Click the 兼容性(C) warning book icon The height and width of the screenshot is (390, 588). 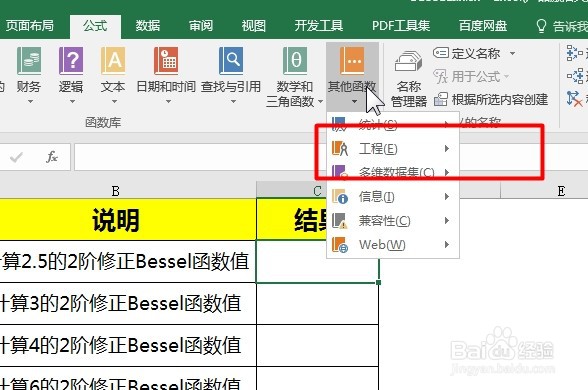point(340,220)
